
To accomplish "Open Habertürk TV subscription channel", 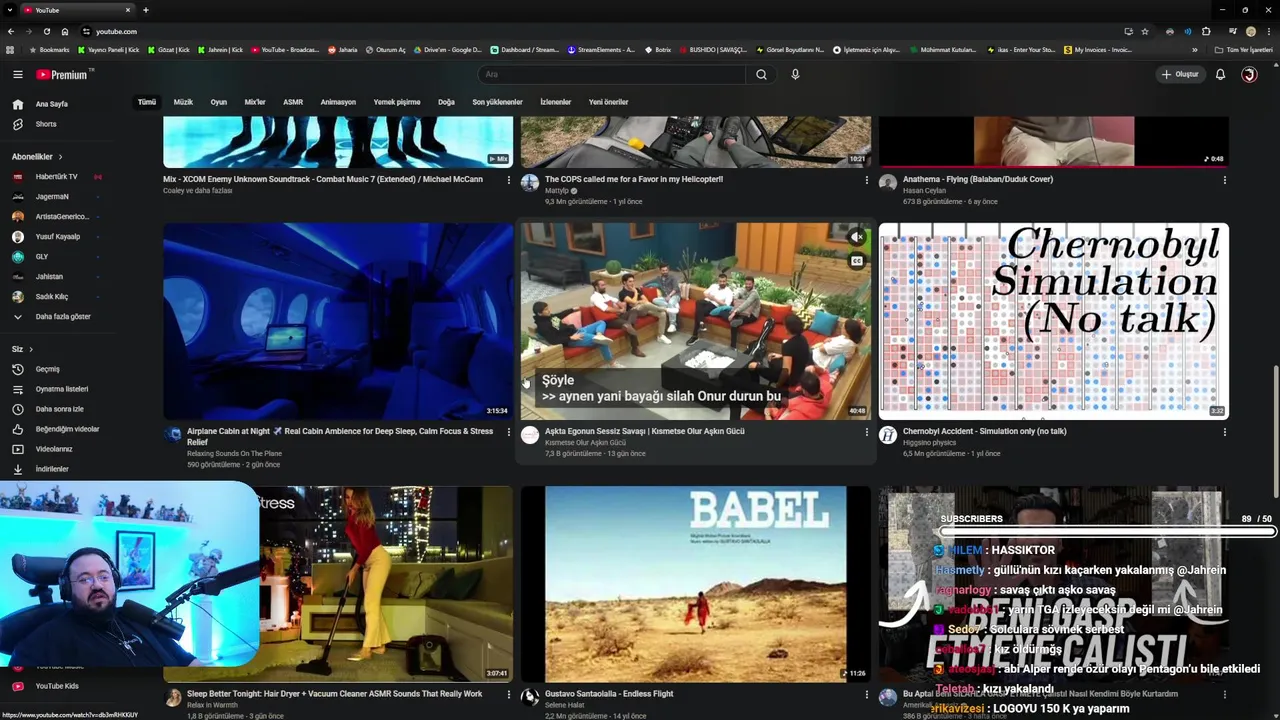I will (56, 177).
